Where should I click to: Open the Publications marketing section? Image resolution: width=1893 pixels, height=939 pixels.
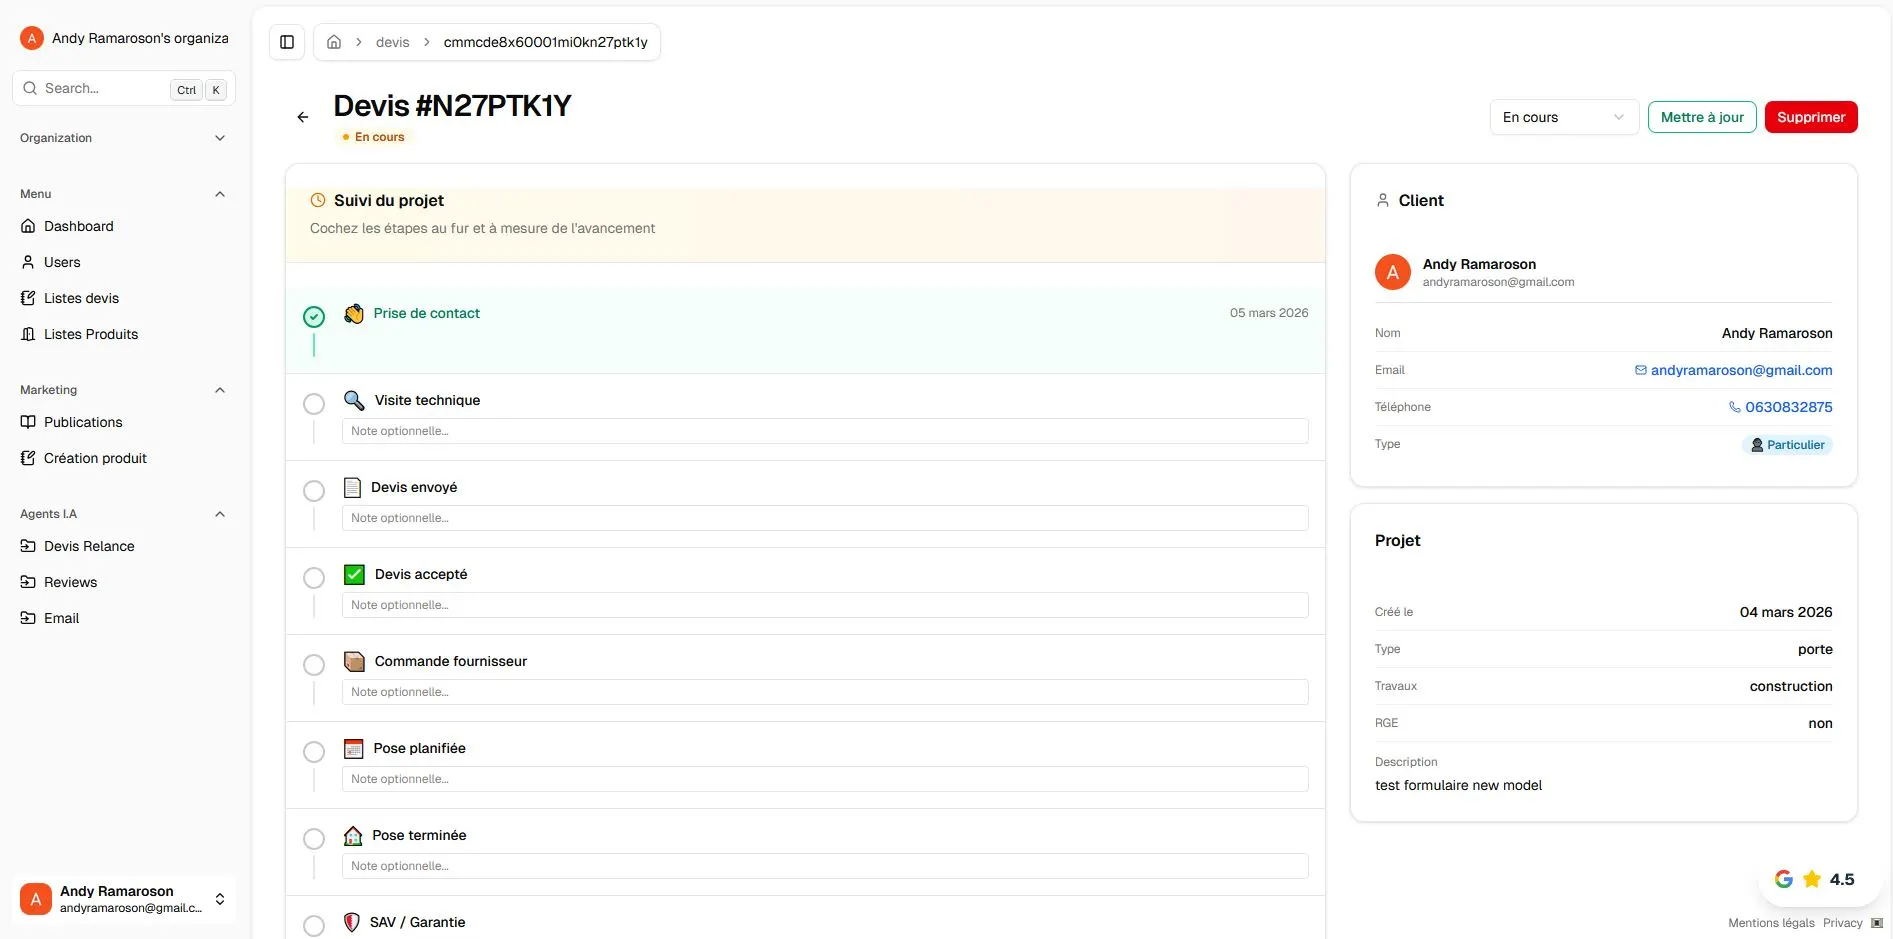(x=83, y=421)
